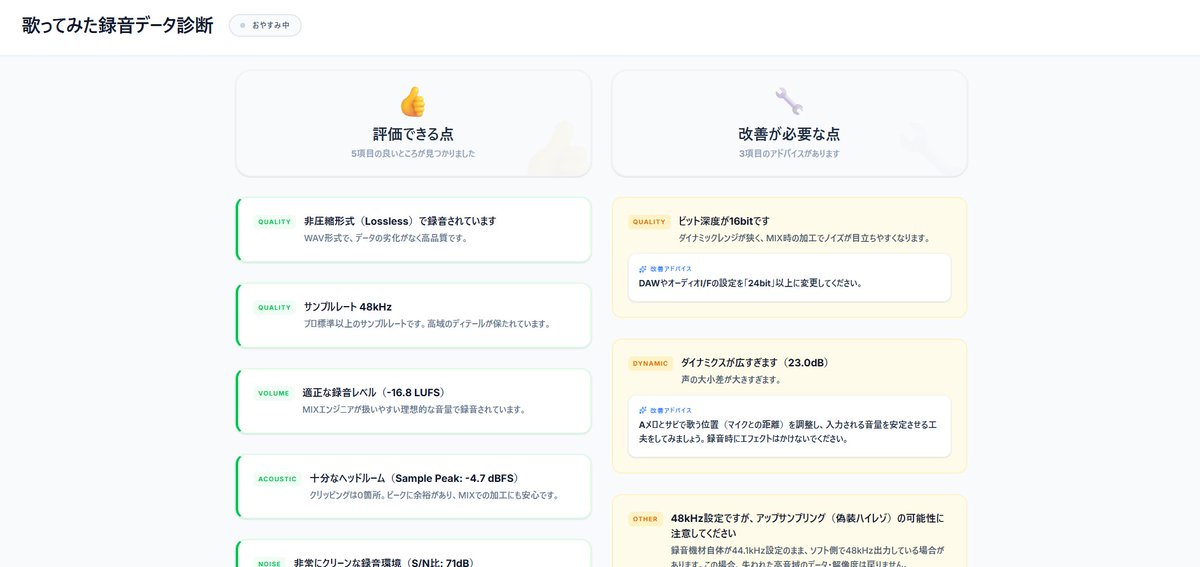Screen dimensions: 1200x567
Task: Click the VOLUME tag
Action: point(273,393)
